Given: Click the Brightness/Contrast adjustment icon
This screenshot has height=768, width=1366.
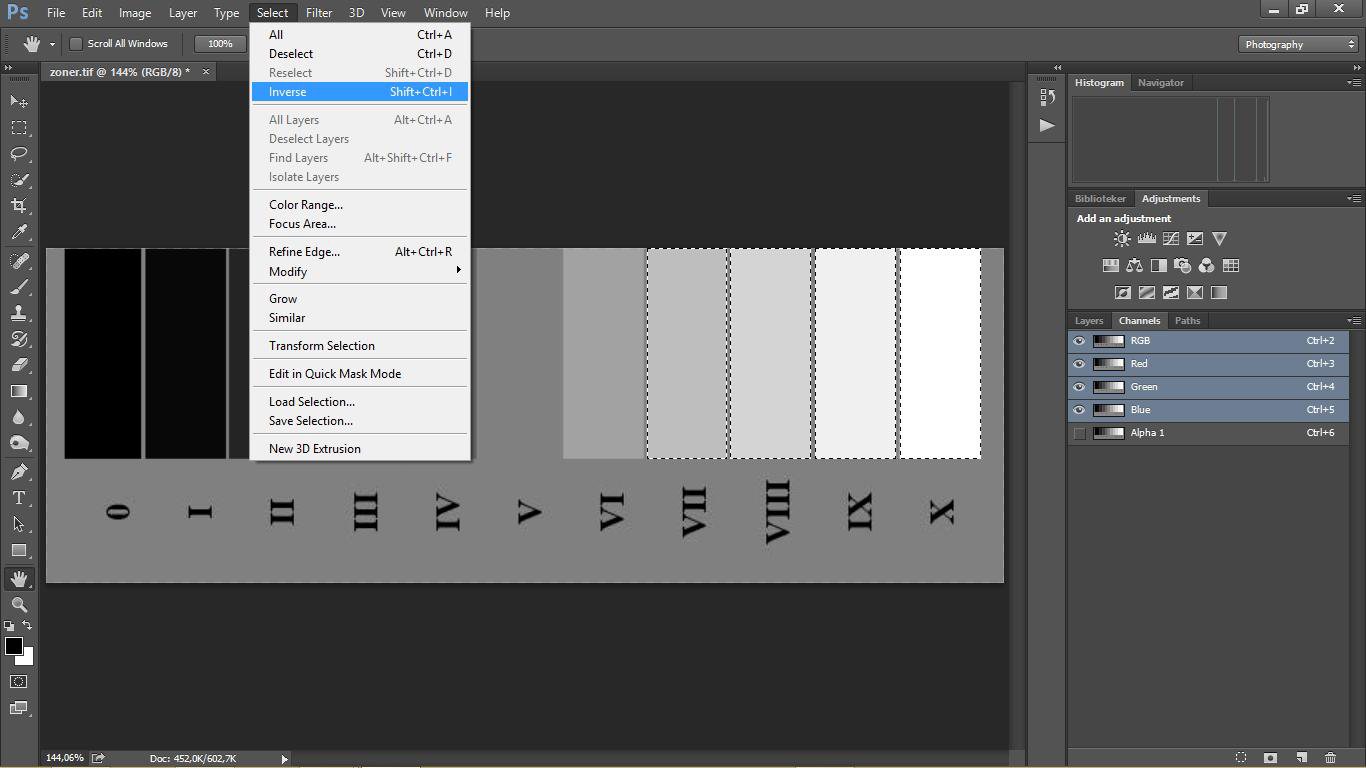Looking at the screenshot, I should click(x=1122, y=239).
